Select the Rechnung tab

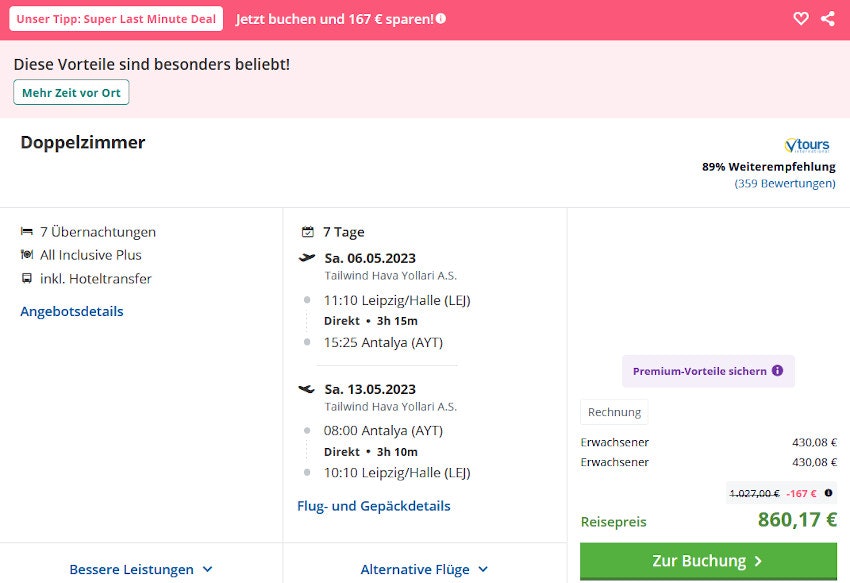point(614,412)
